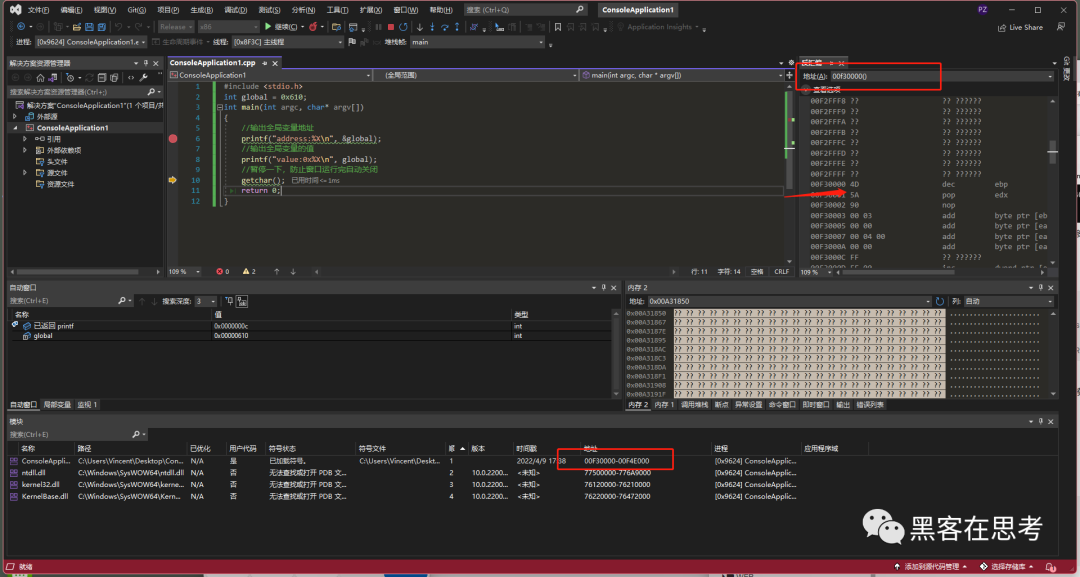Click the refresh icon in Memory 2 panel

click(939, 301)
